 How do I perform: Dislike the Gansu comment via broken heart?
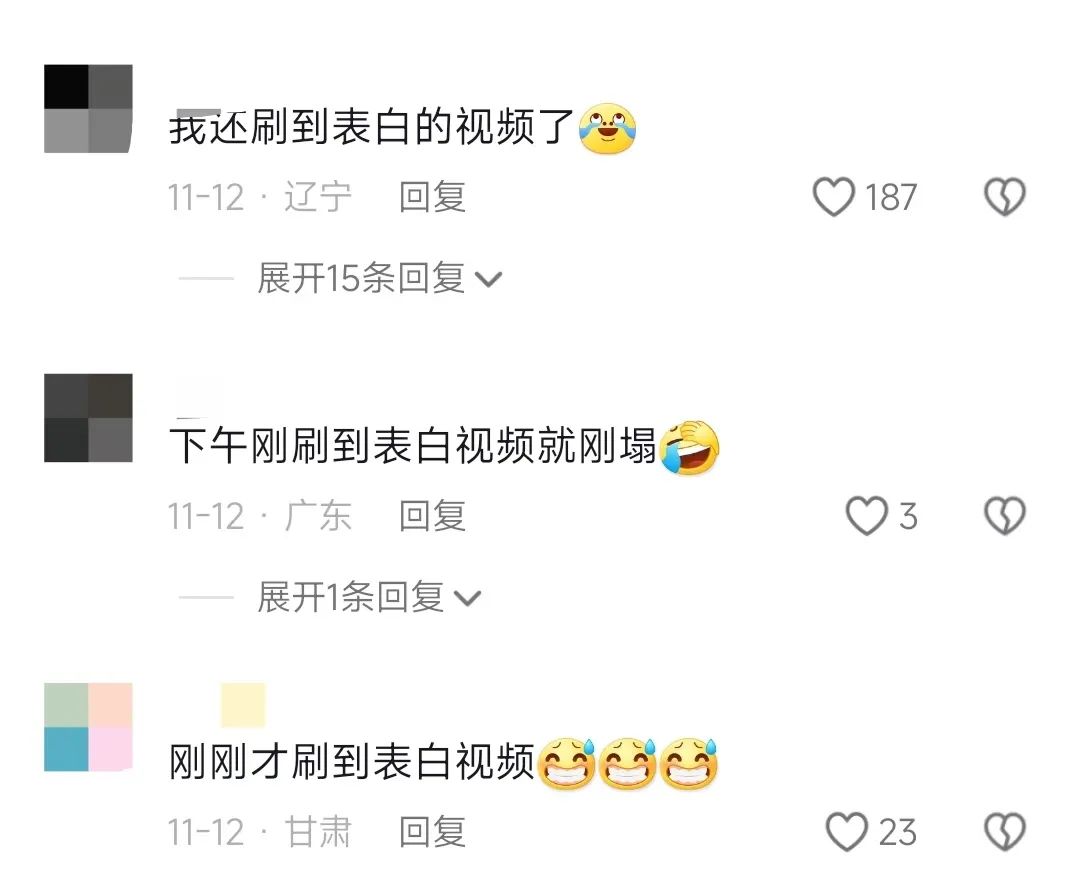1004,831
